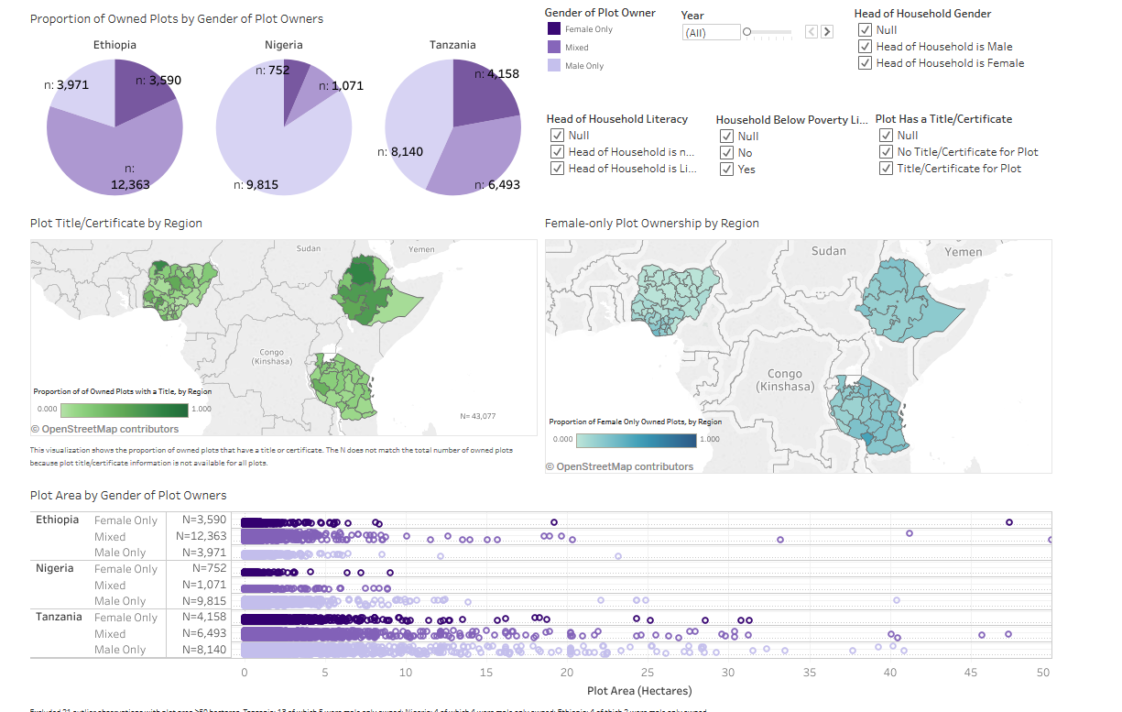Uncheck Null under Head of Household Literacy
This screenshot has height=712, width=1122.
tap(557, 135)
